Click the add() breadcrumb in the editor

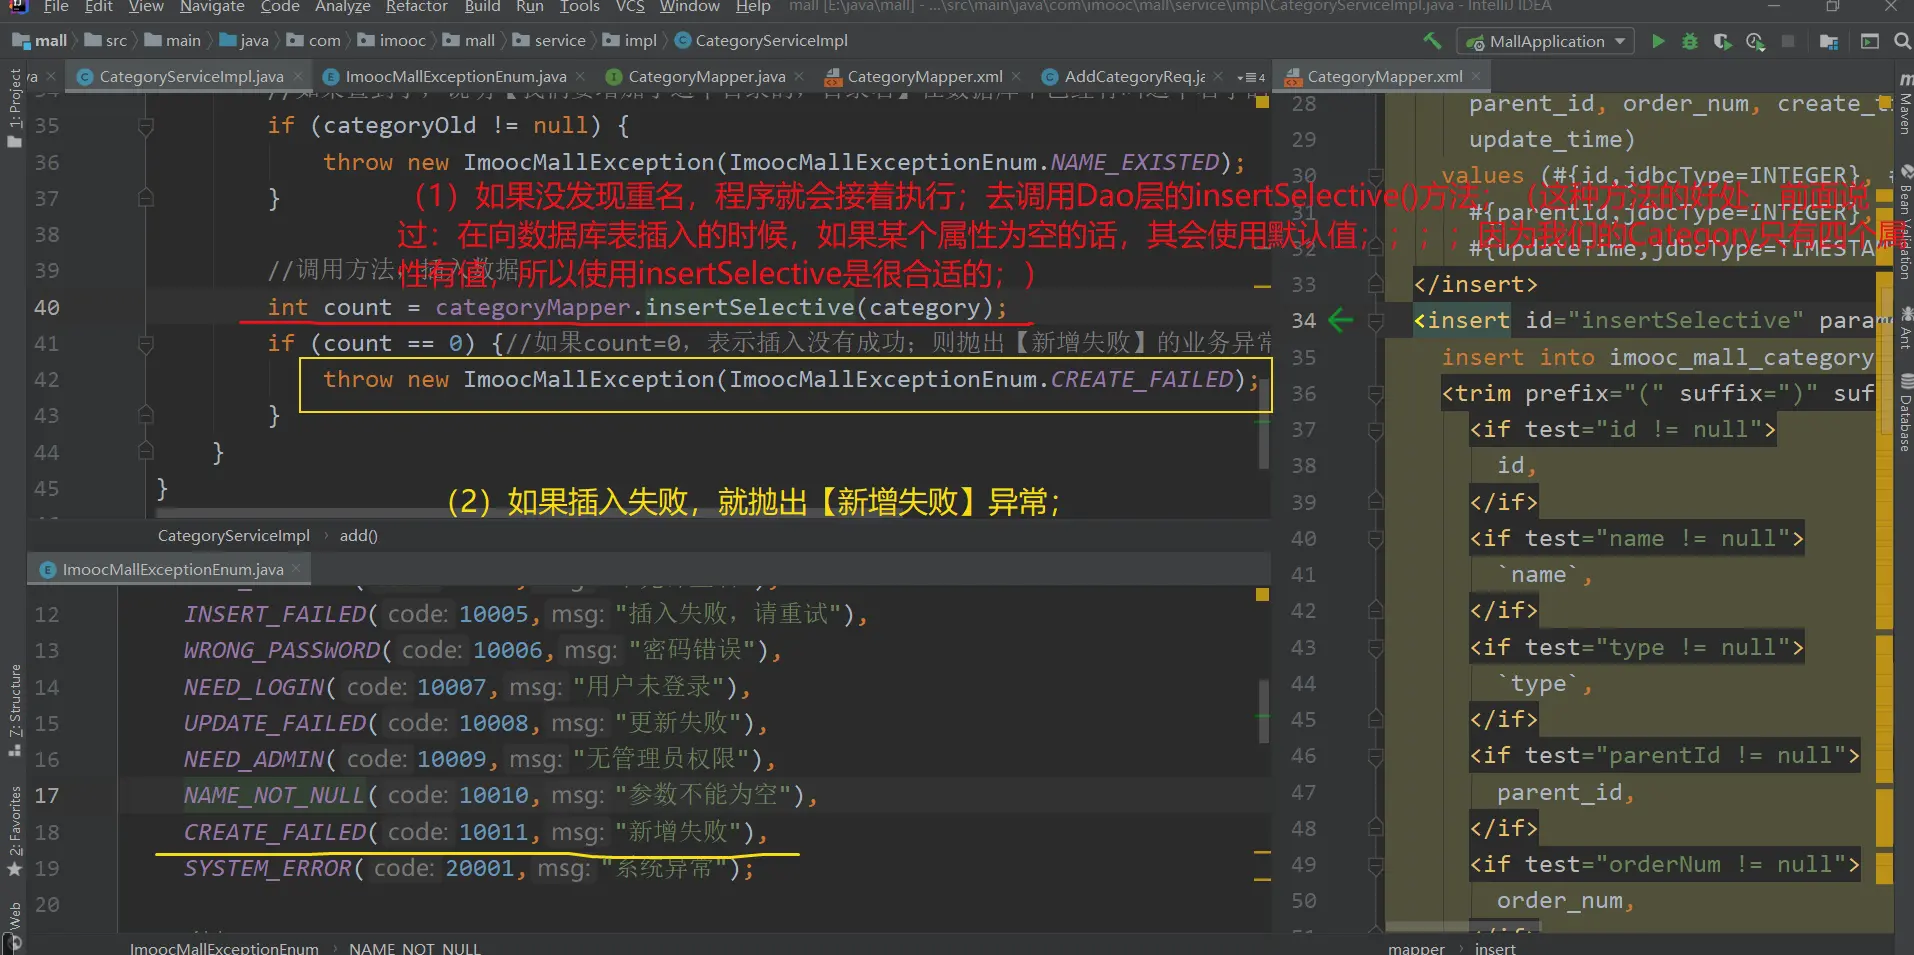pos(358,536)
